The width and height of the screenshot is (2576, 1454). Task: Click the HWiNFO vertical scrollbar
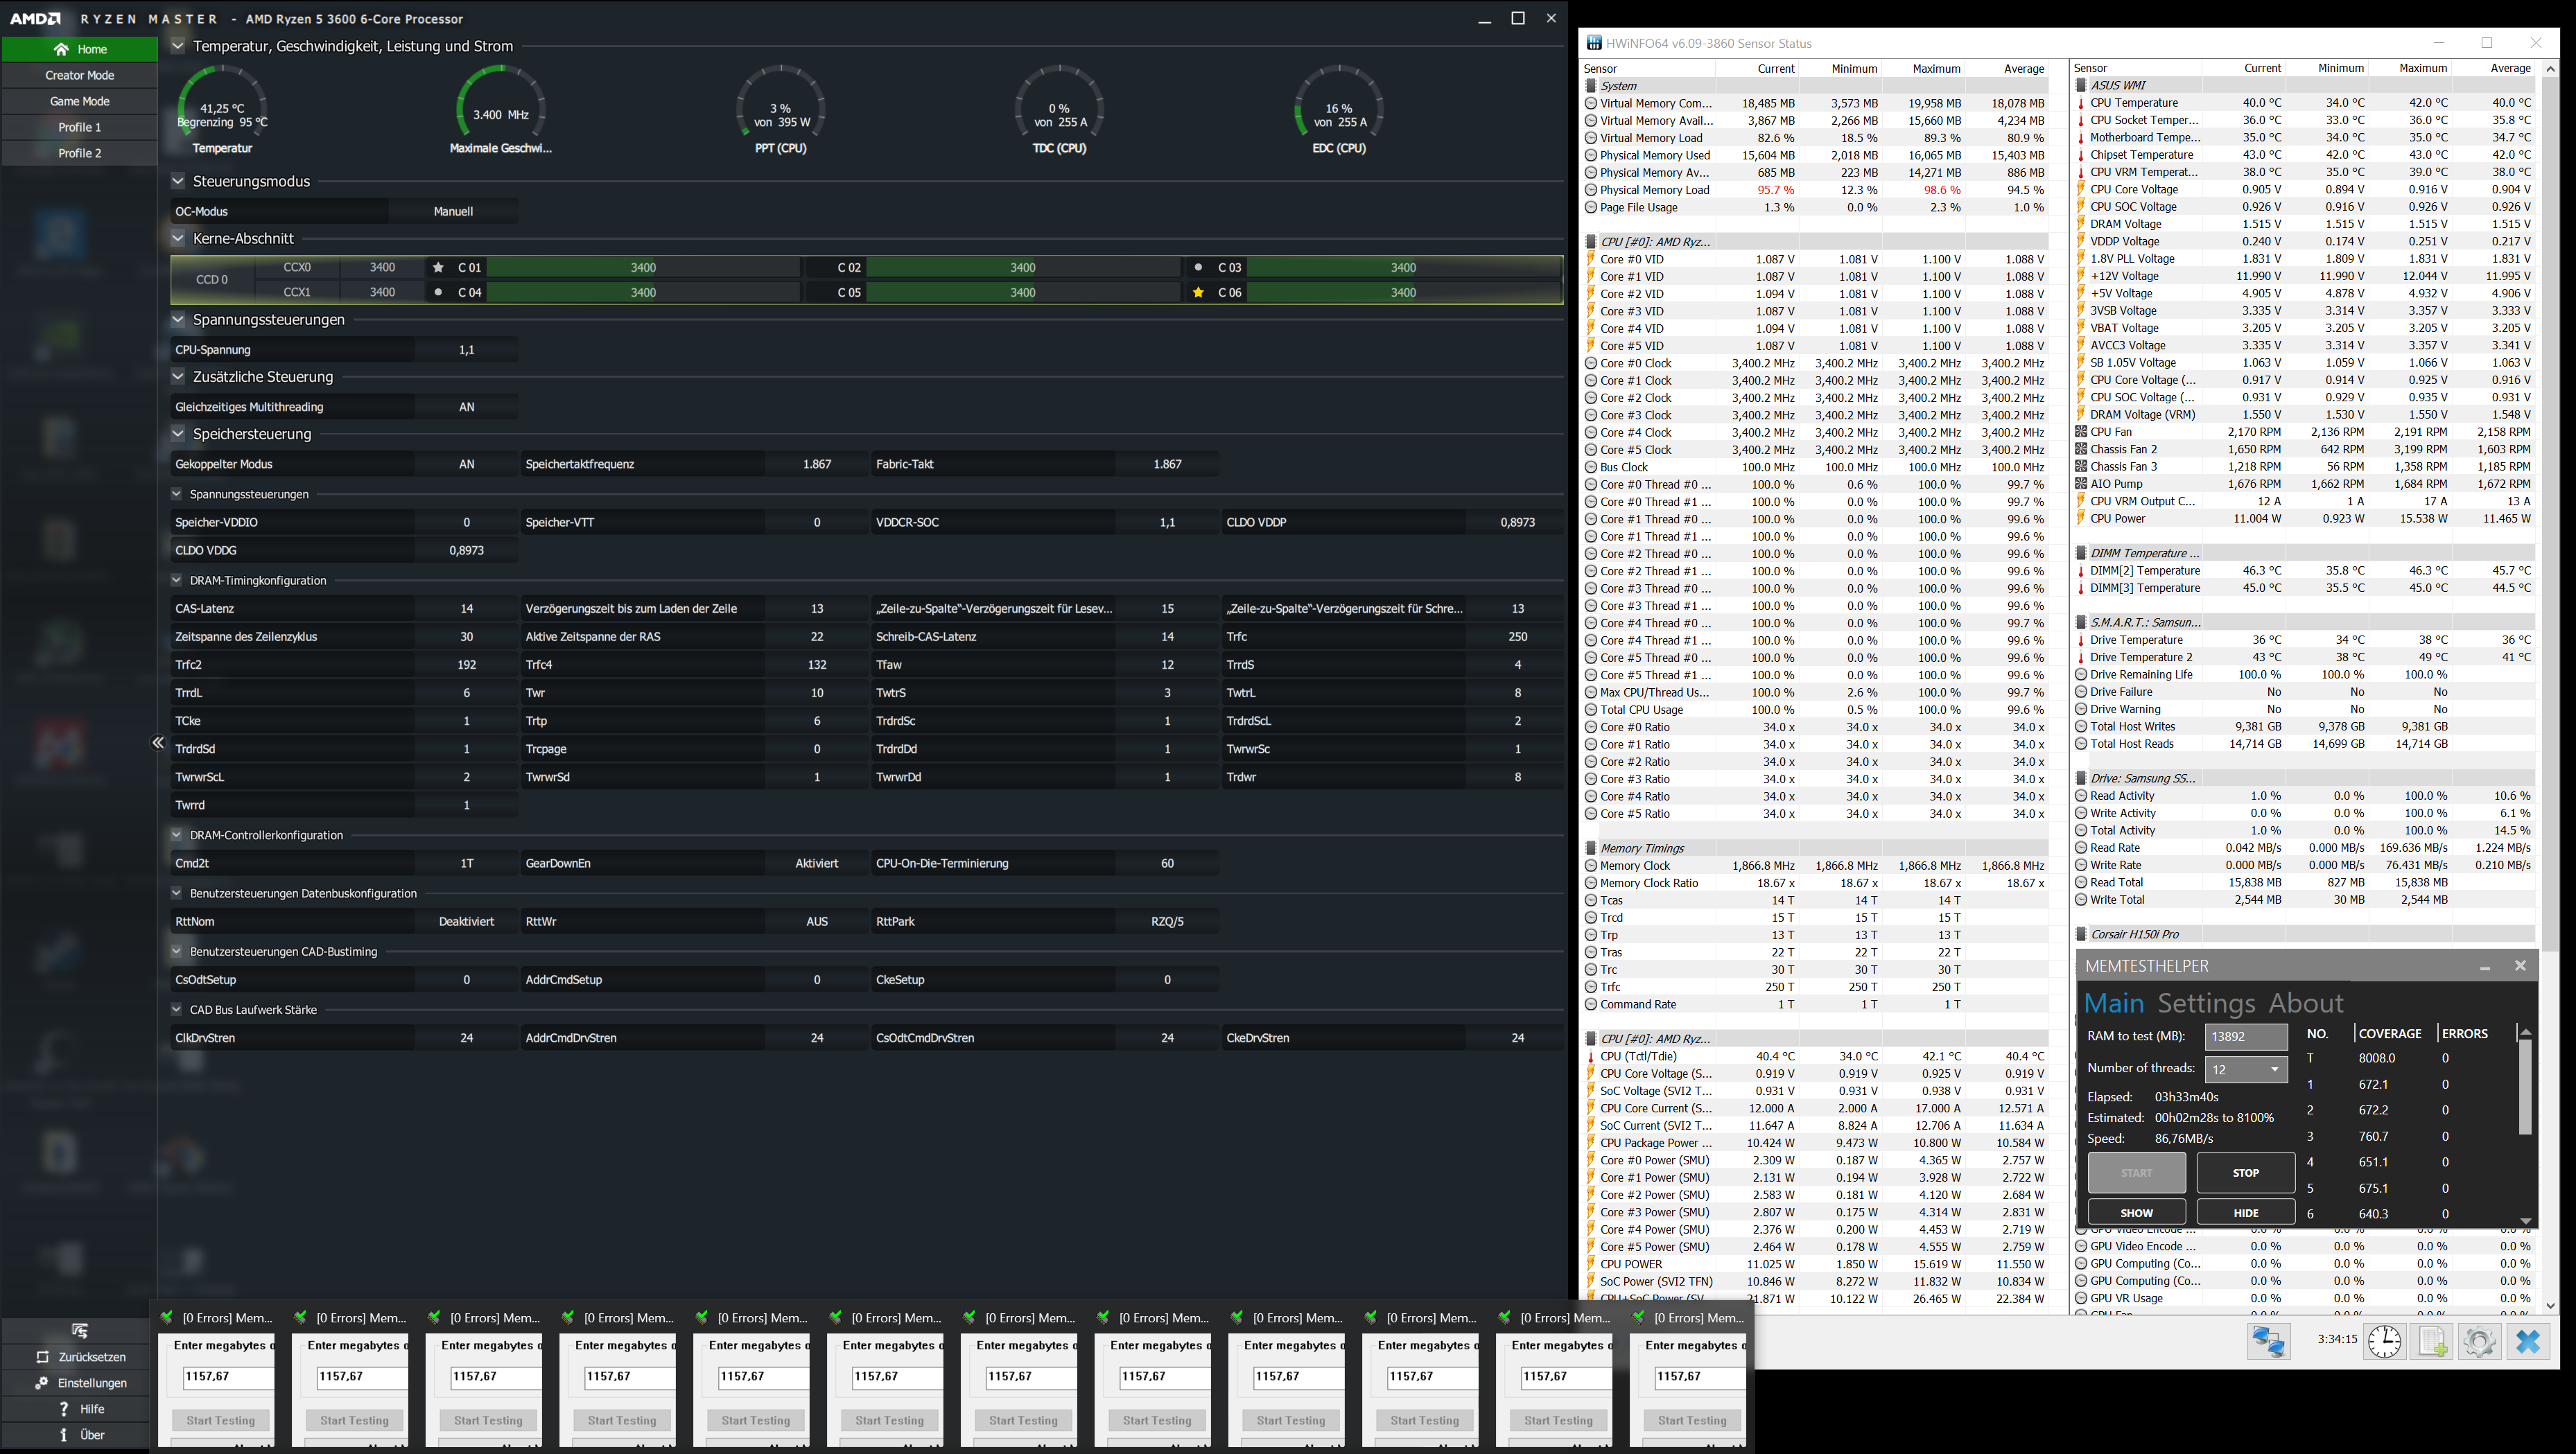pyautogui.click(x=2550, y=500)
